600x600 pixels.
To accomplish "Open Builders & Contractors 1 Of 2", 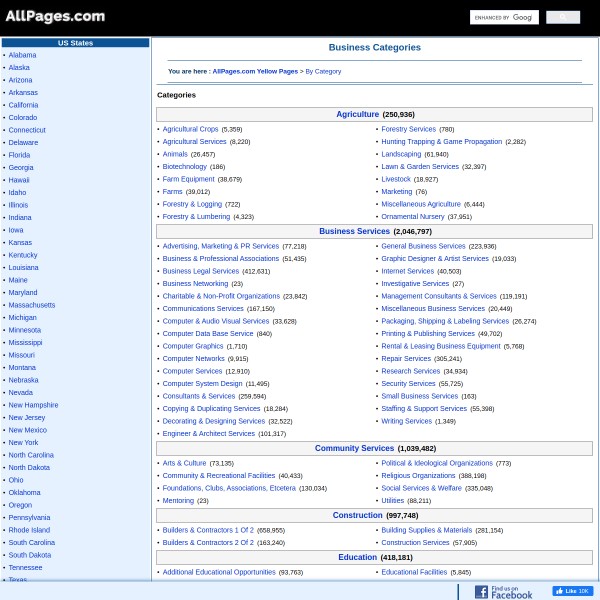I will pos(208,530).
